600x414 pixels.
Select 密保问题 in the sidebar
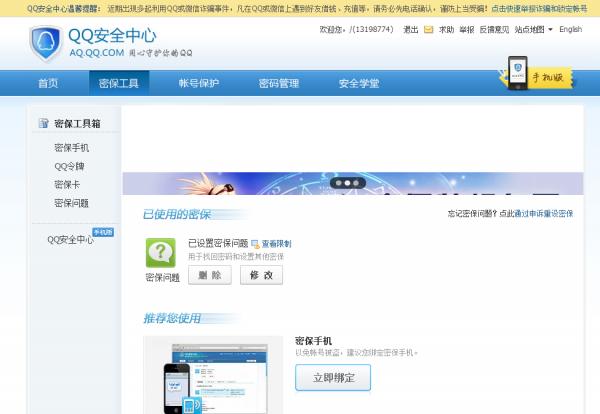coord(72,203)
